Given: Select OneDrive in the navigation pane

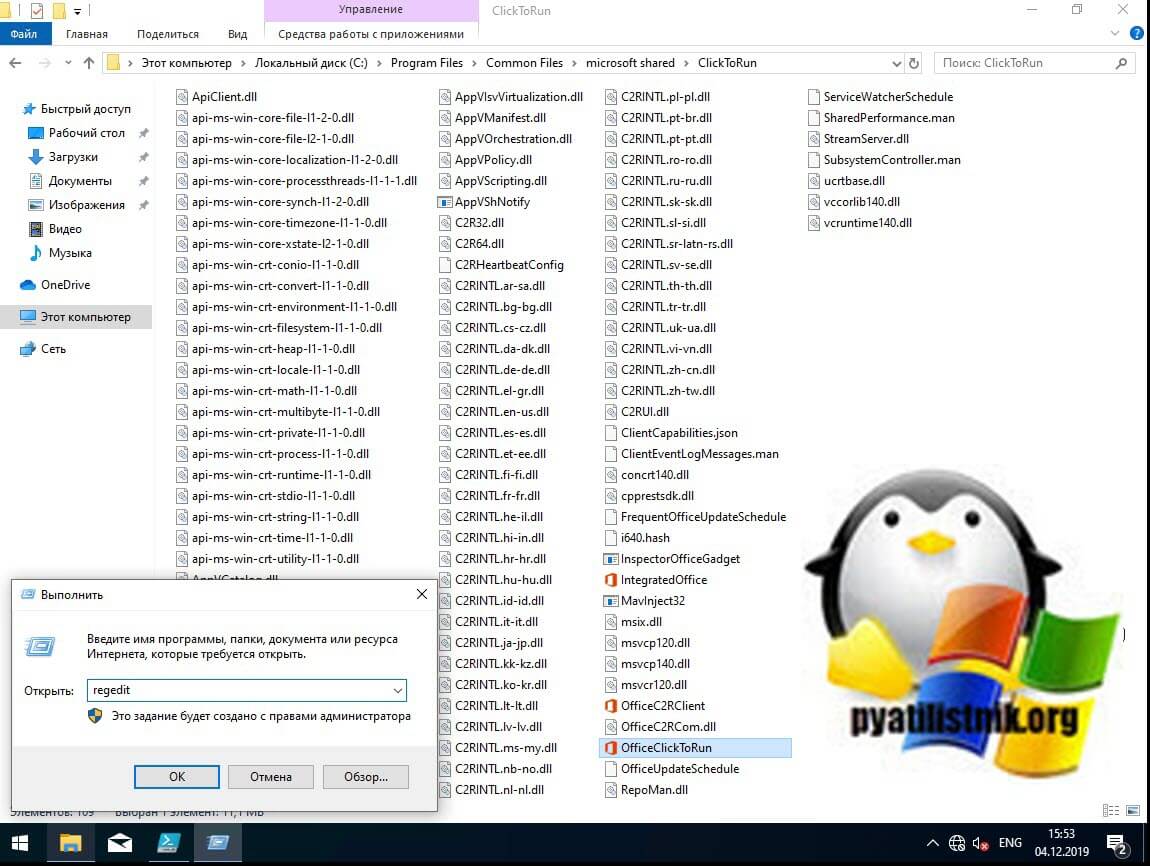Looking at the screenshot, I should [65, 285].
